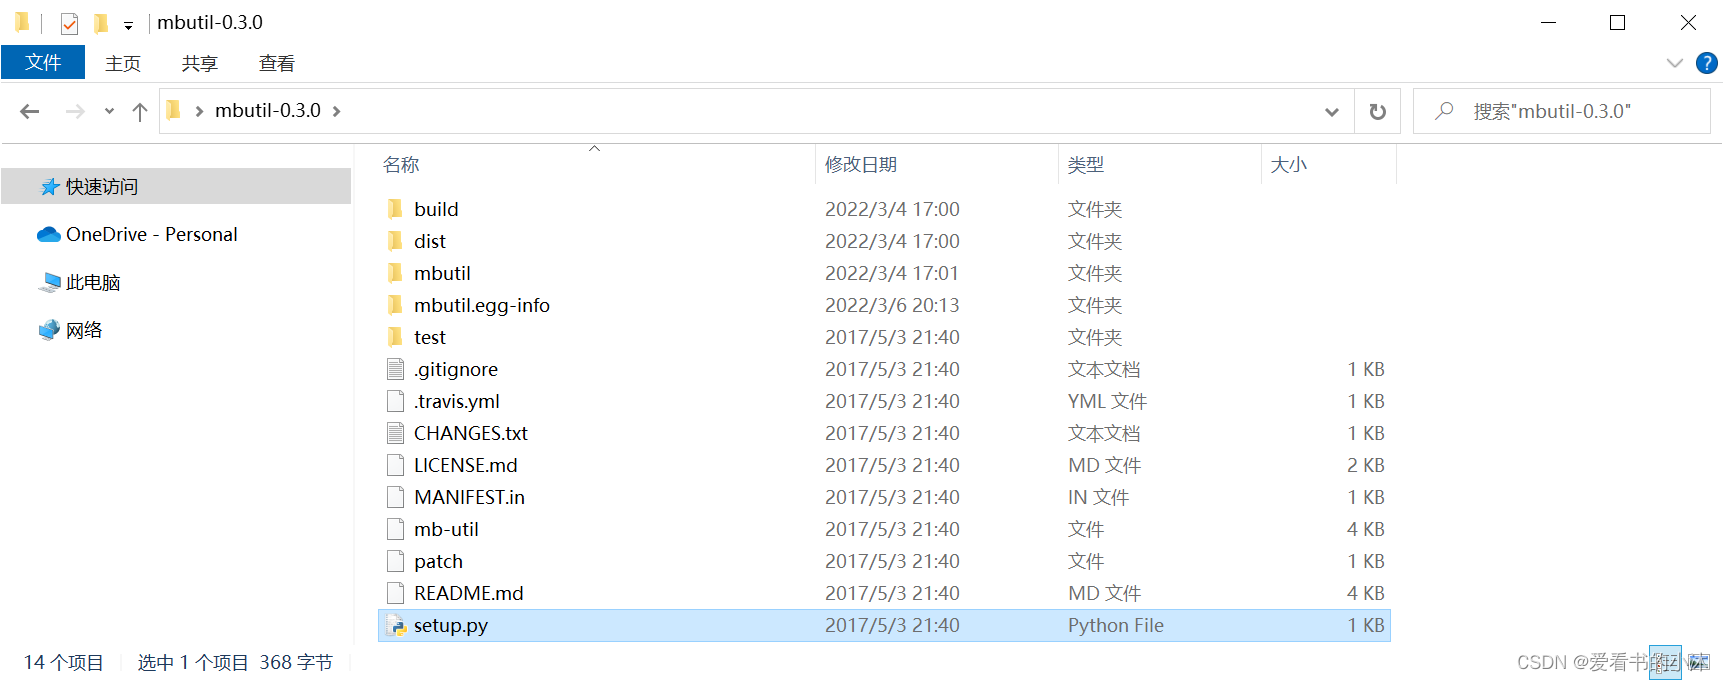
Task: Switch to details view in status bar
Action: point(1665,662)
